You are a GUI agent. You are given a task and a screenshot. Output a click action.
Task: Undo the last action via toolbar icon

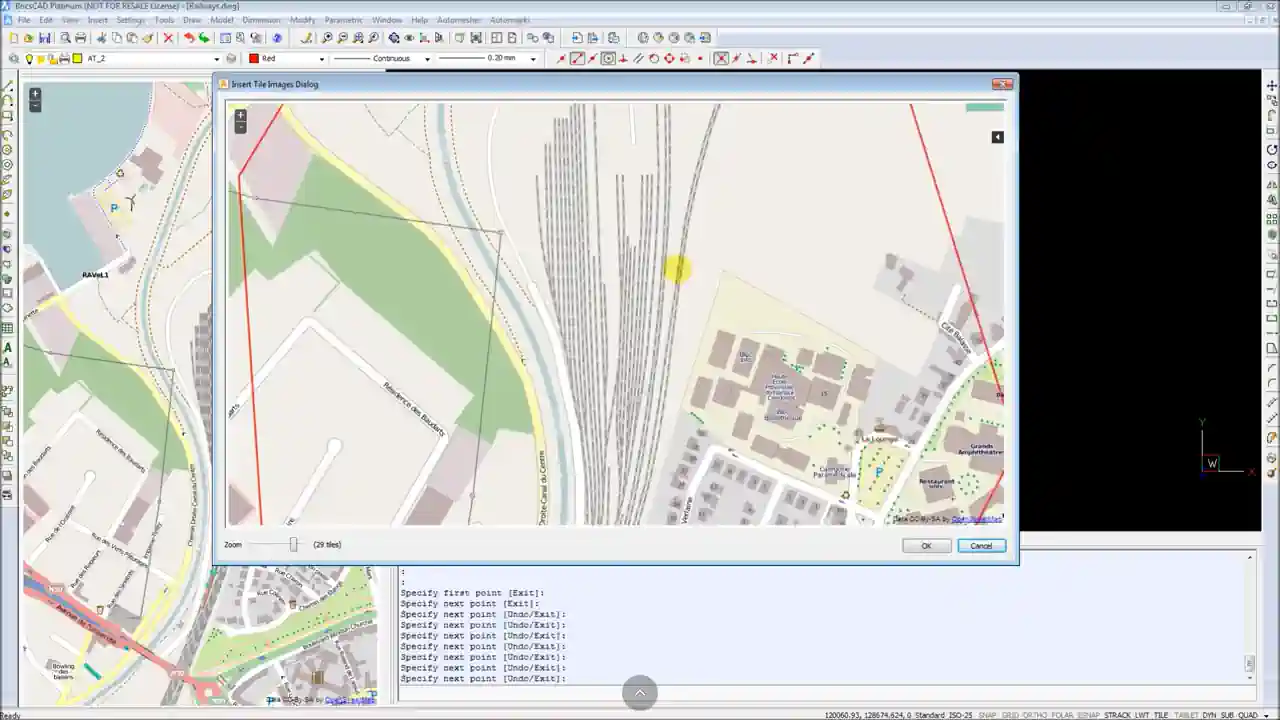pyautogui.click(x=189, y=37)
